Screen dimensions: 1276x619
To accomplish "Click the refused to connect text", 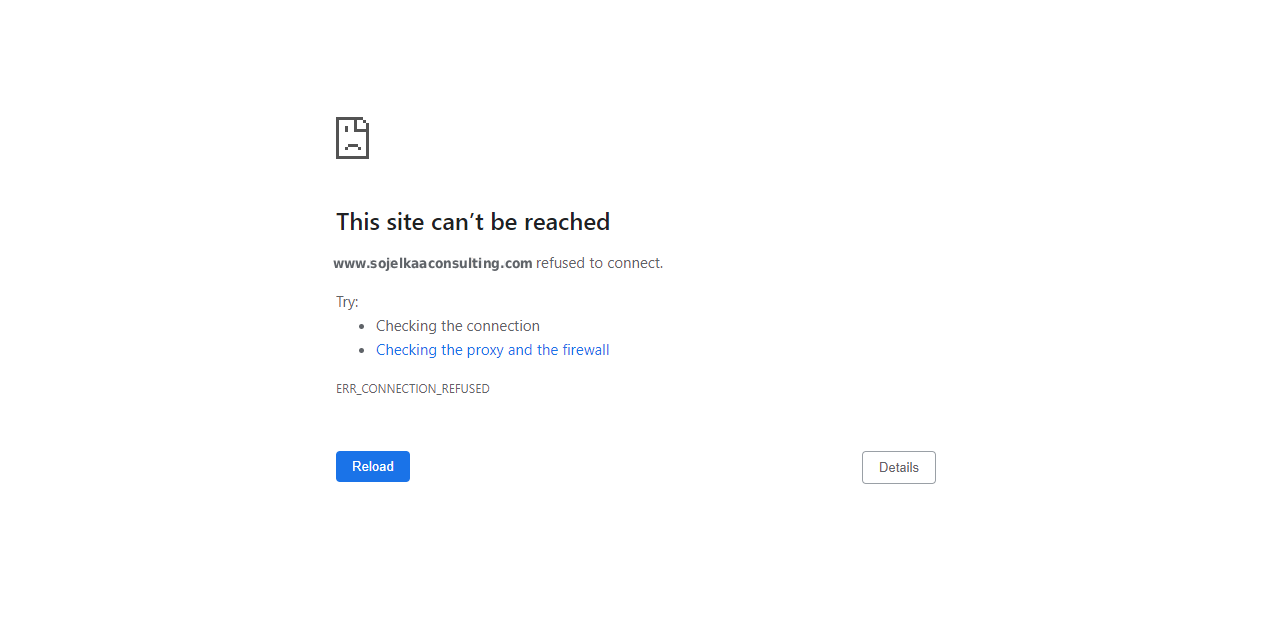I will tap(599, 263).
